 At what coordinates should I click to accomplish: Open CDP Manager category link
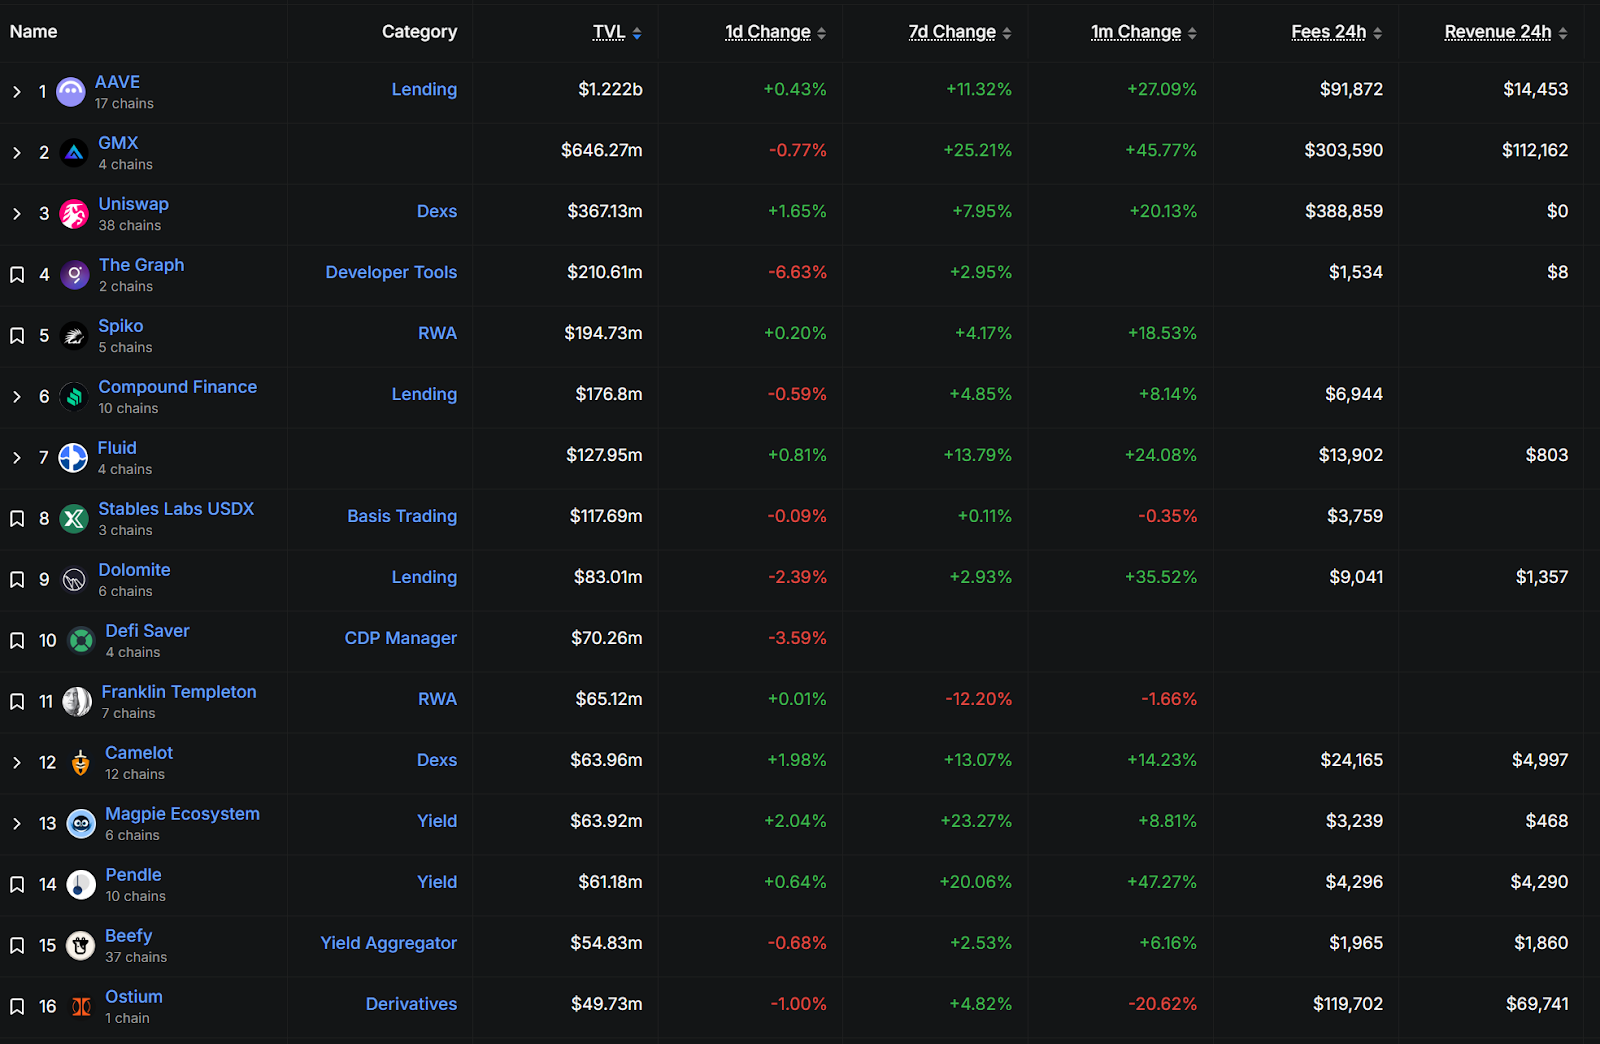[401, 638]
